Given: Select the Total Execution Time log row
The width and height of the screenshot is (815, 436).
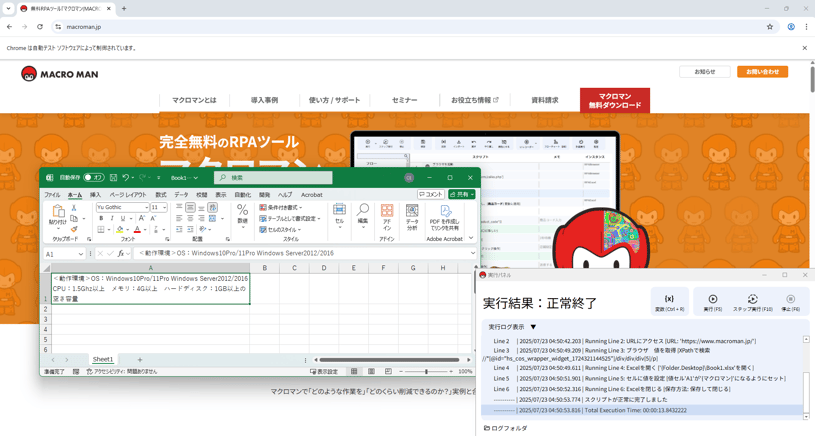Looking at the screenshot, I should [642, 410].
